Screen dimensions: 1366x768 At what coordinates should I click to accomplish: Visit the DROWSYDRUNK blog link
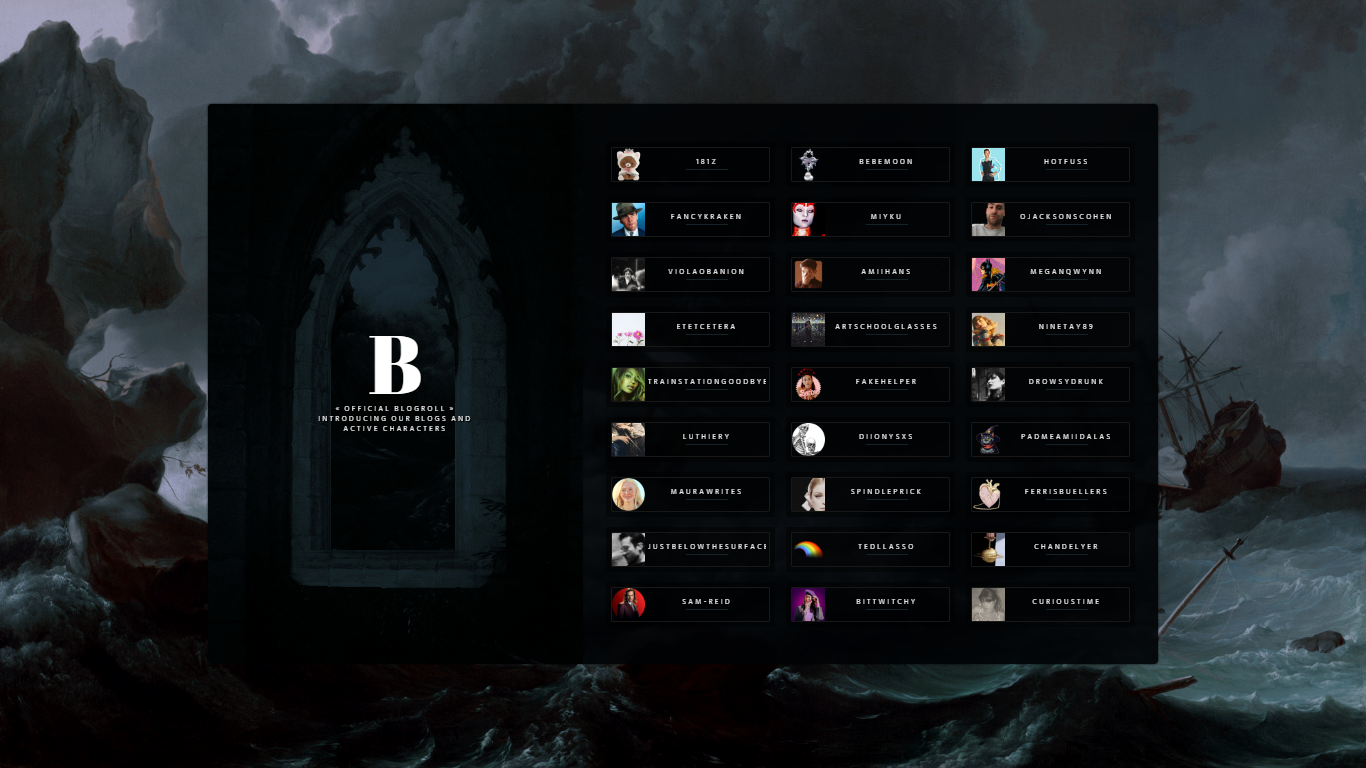(x=1066, y=382)
